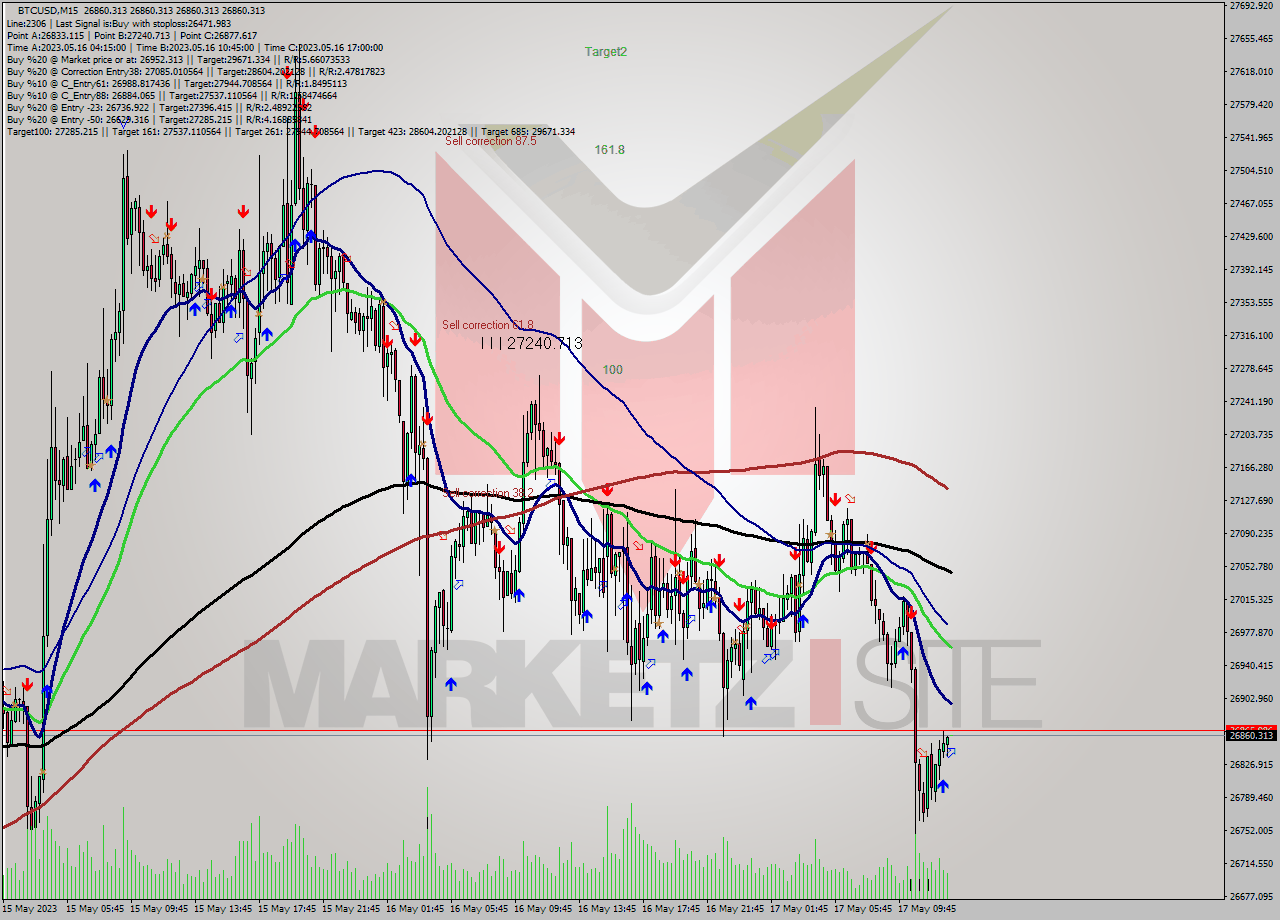Click the 27504.510 price axis label

pos(1251,170)
